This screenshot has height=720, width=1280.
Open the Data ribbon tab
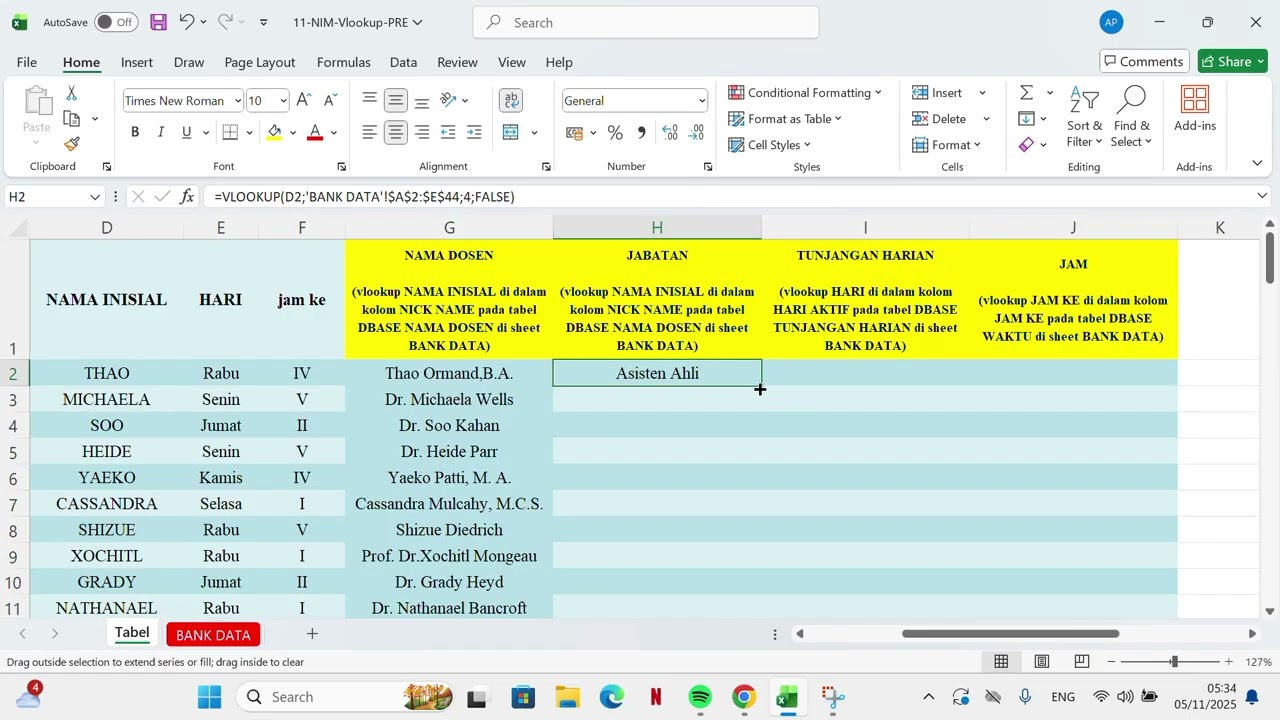click(403, 62)
